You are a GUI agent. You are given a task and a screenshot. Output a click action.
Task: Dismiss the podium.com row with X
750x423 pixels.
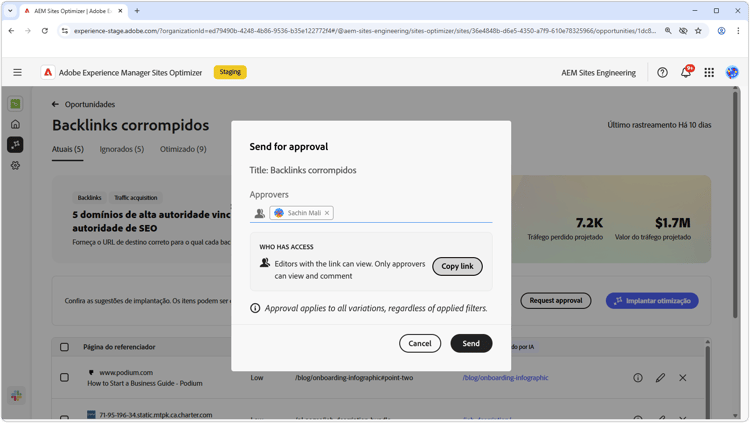683,378
